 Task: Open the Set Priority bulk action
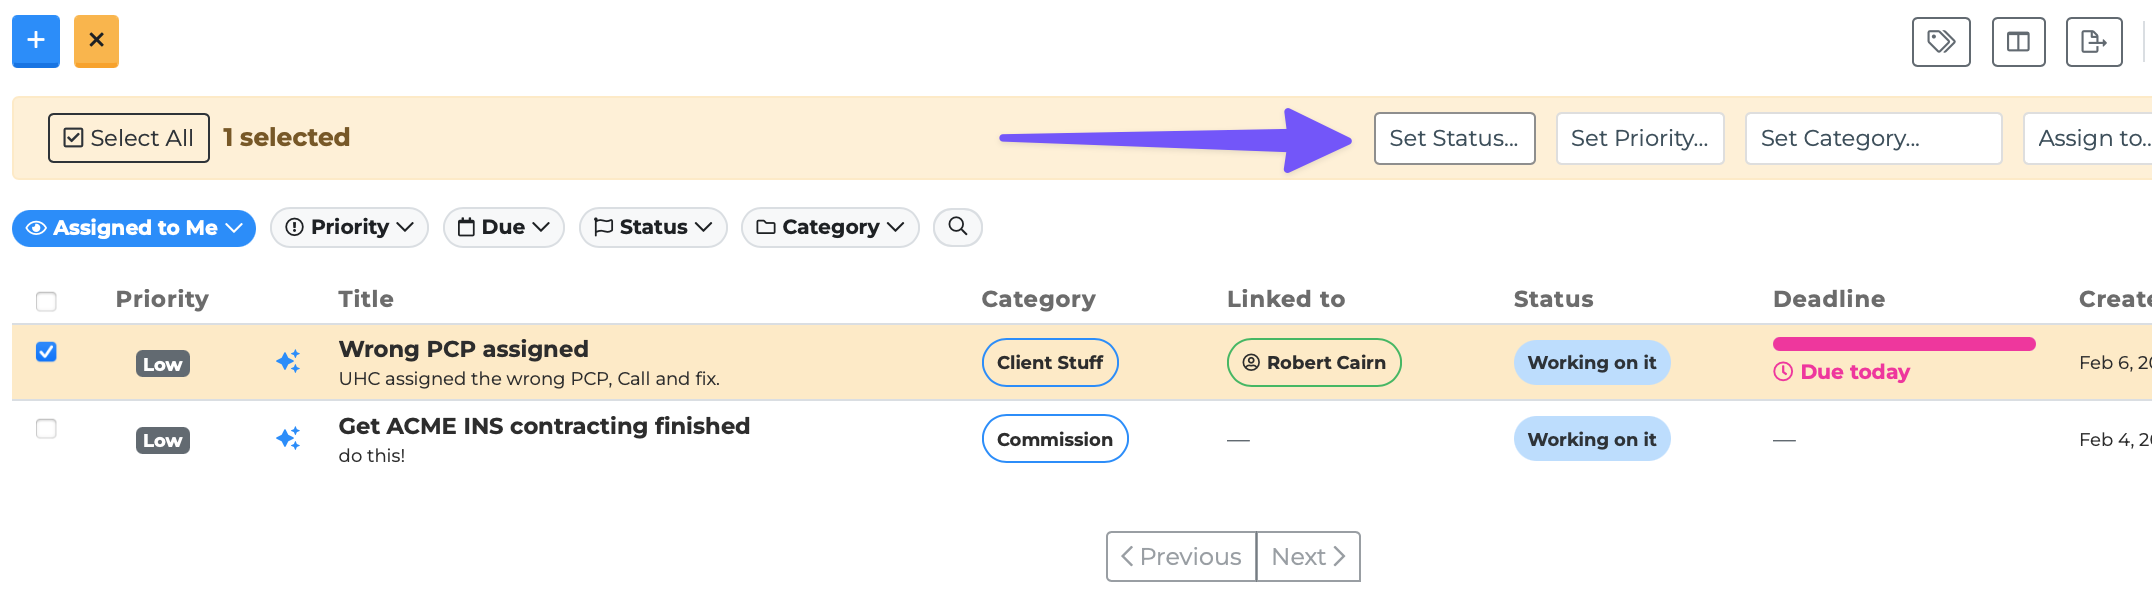point(1639,139)
